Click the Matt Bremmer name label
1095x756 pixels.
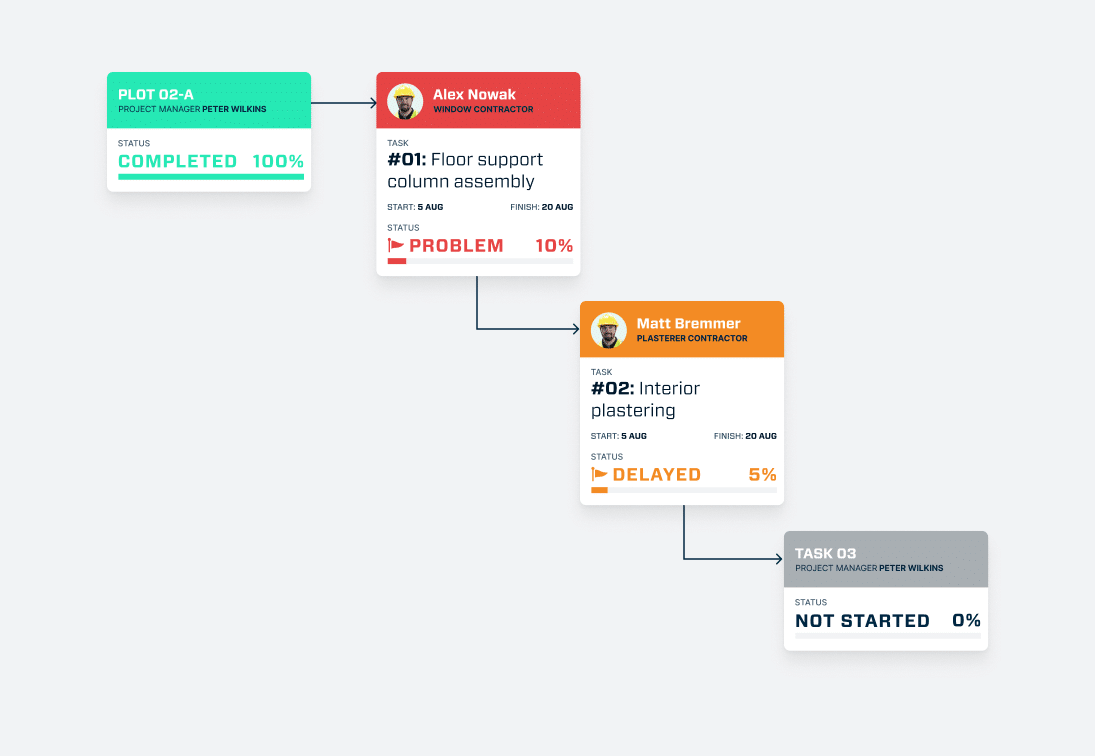pyautogui.click(x=688, y=324)
